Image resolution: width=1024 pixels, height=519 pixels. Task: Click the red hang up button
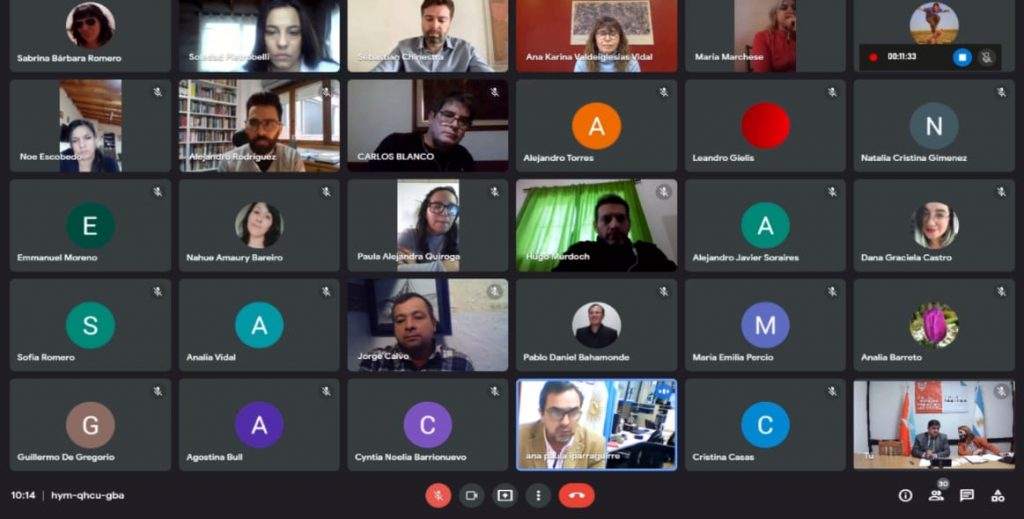(x=577, y=495)
